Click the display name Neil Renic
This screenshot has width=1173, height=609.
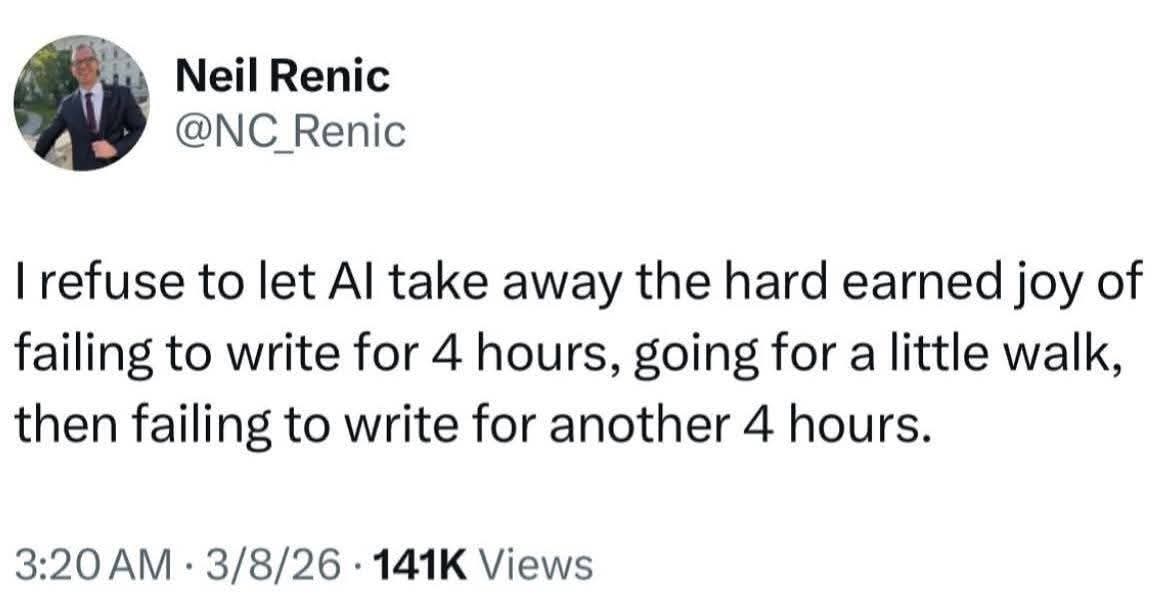(x=281, y=76)
